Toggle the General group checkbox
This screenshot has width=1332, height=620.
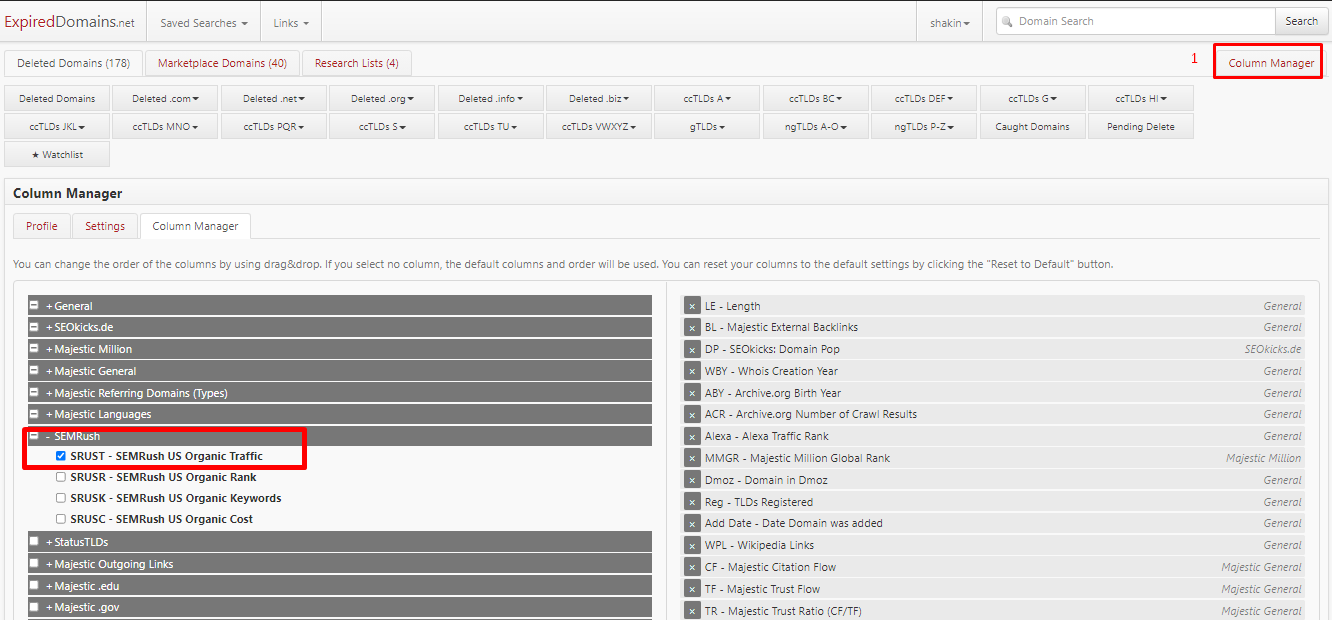34,306
